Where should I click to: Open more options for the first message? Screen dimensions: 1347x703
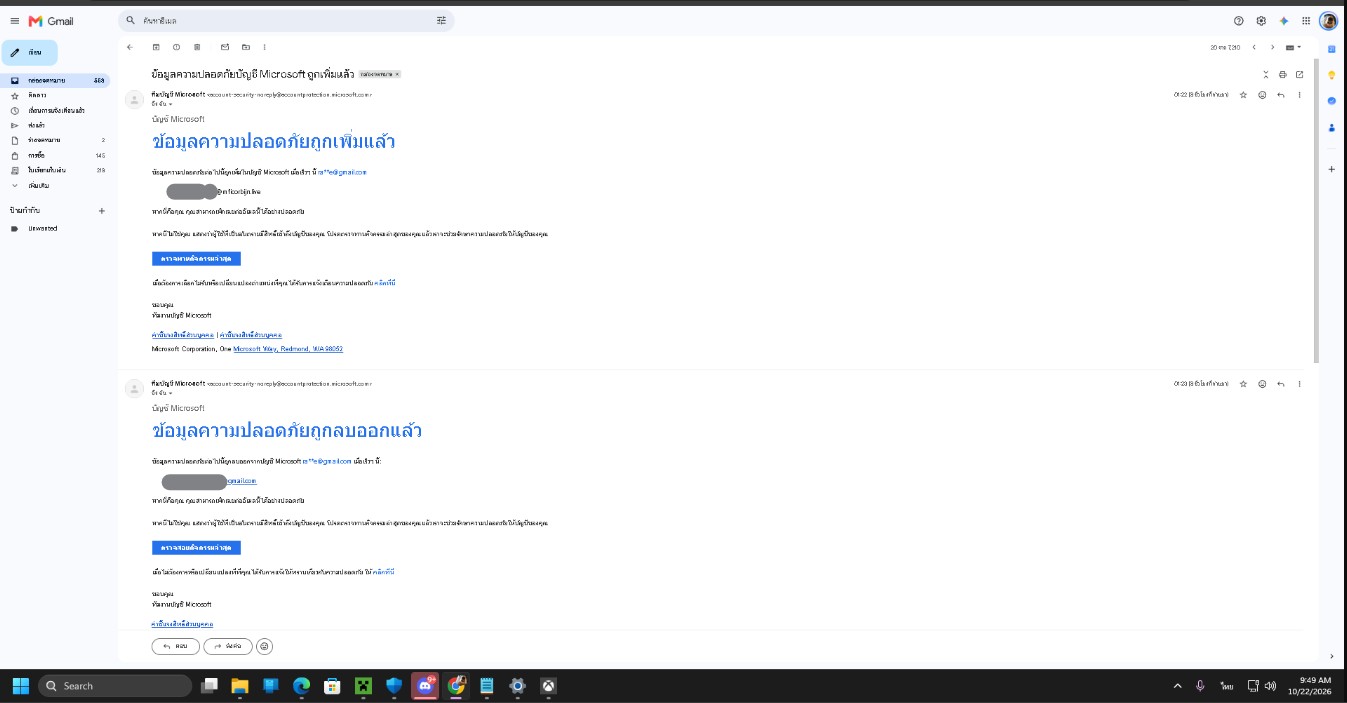[x=1299, y=95]
